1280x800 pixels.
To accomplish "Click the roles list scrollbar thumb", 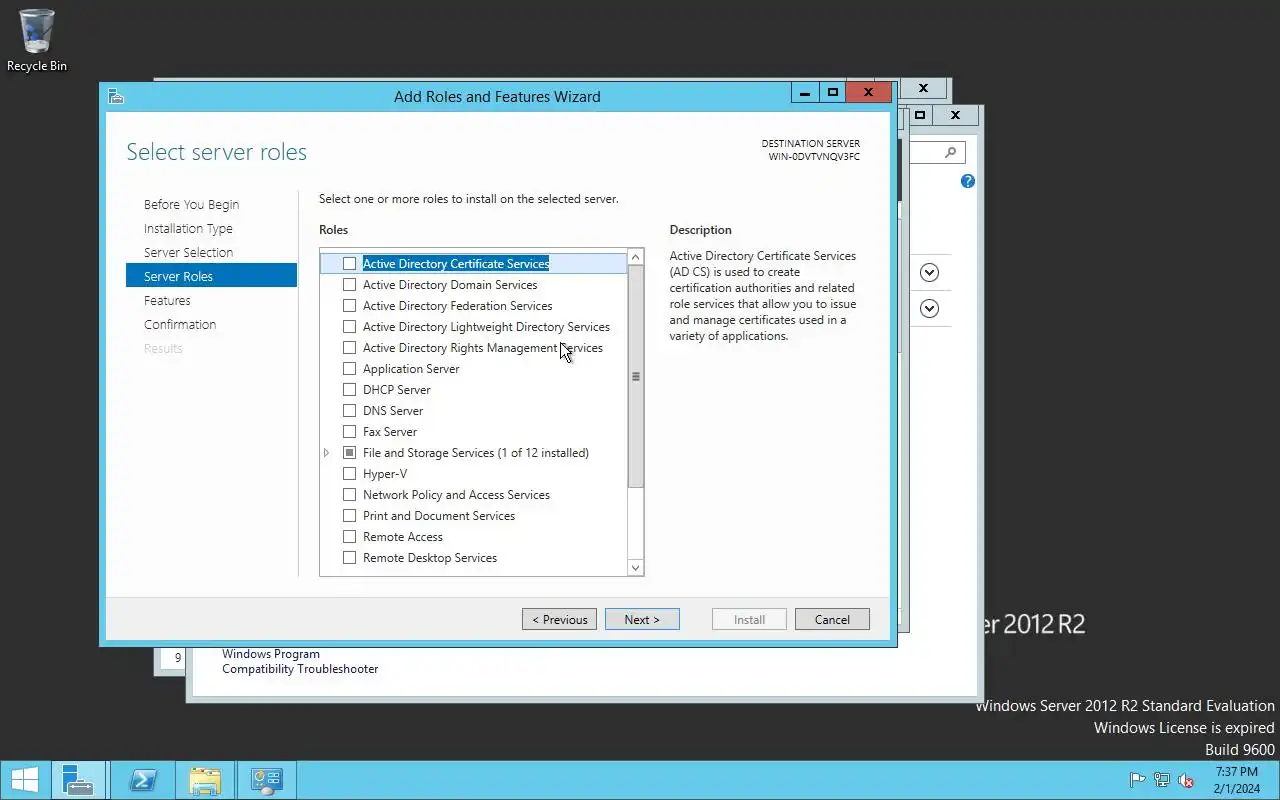I will (x=635, y=377).
